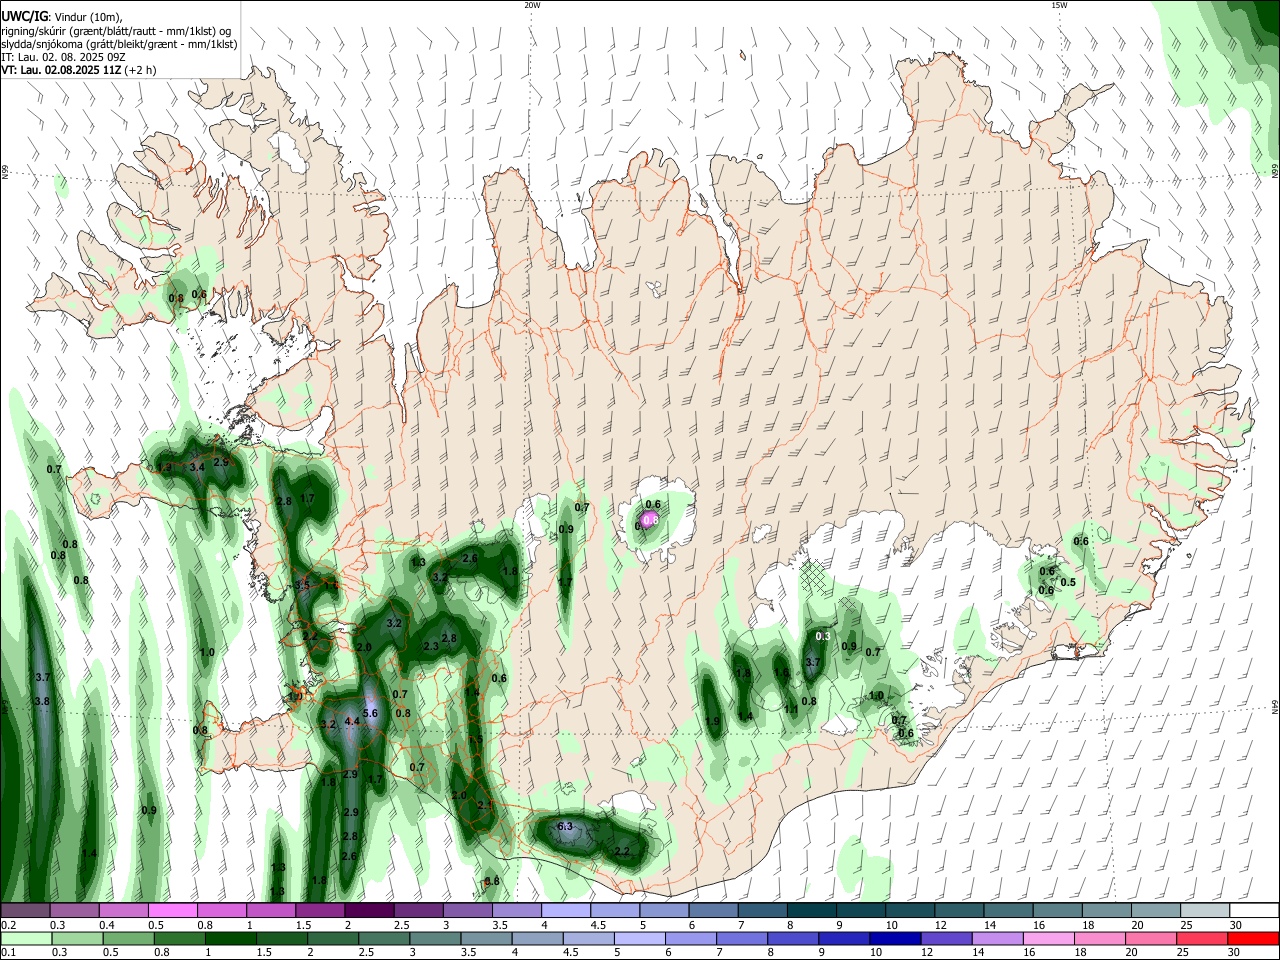The image size is (1280, 960).
Task: Click the navy blue swatch labeled 10 in the rain legend
Action: coord(893,938)
